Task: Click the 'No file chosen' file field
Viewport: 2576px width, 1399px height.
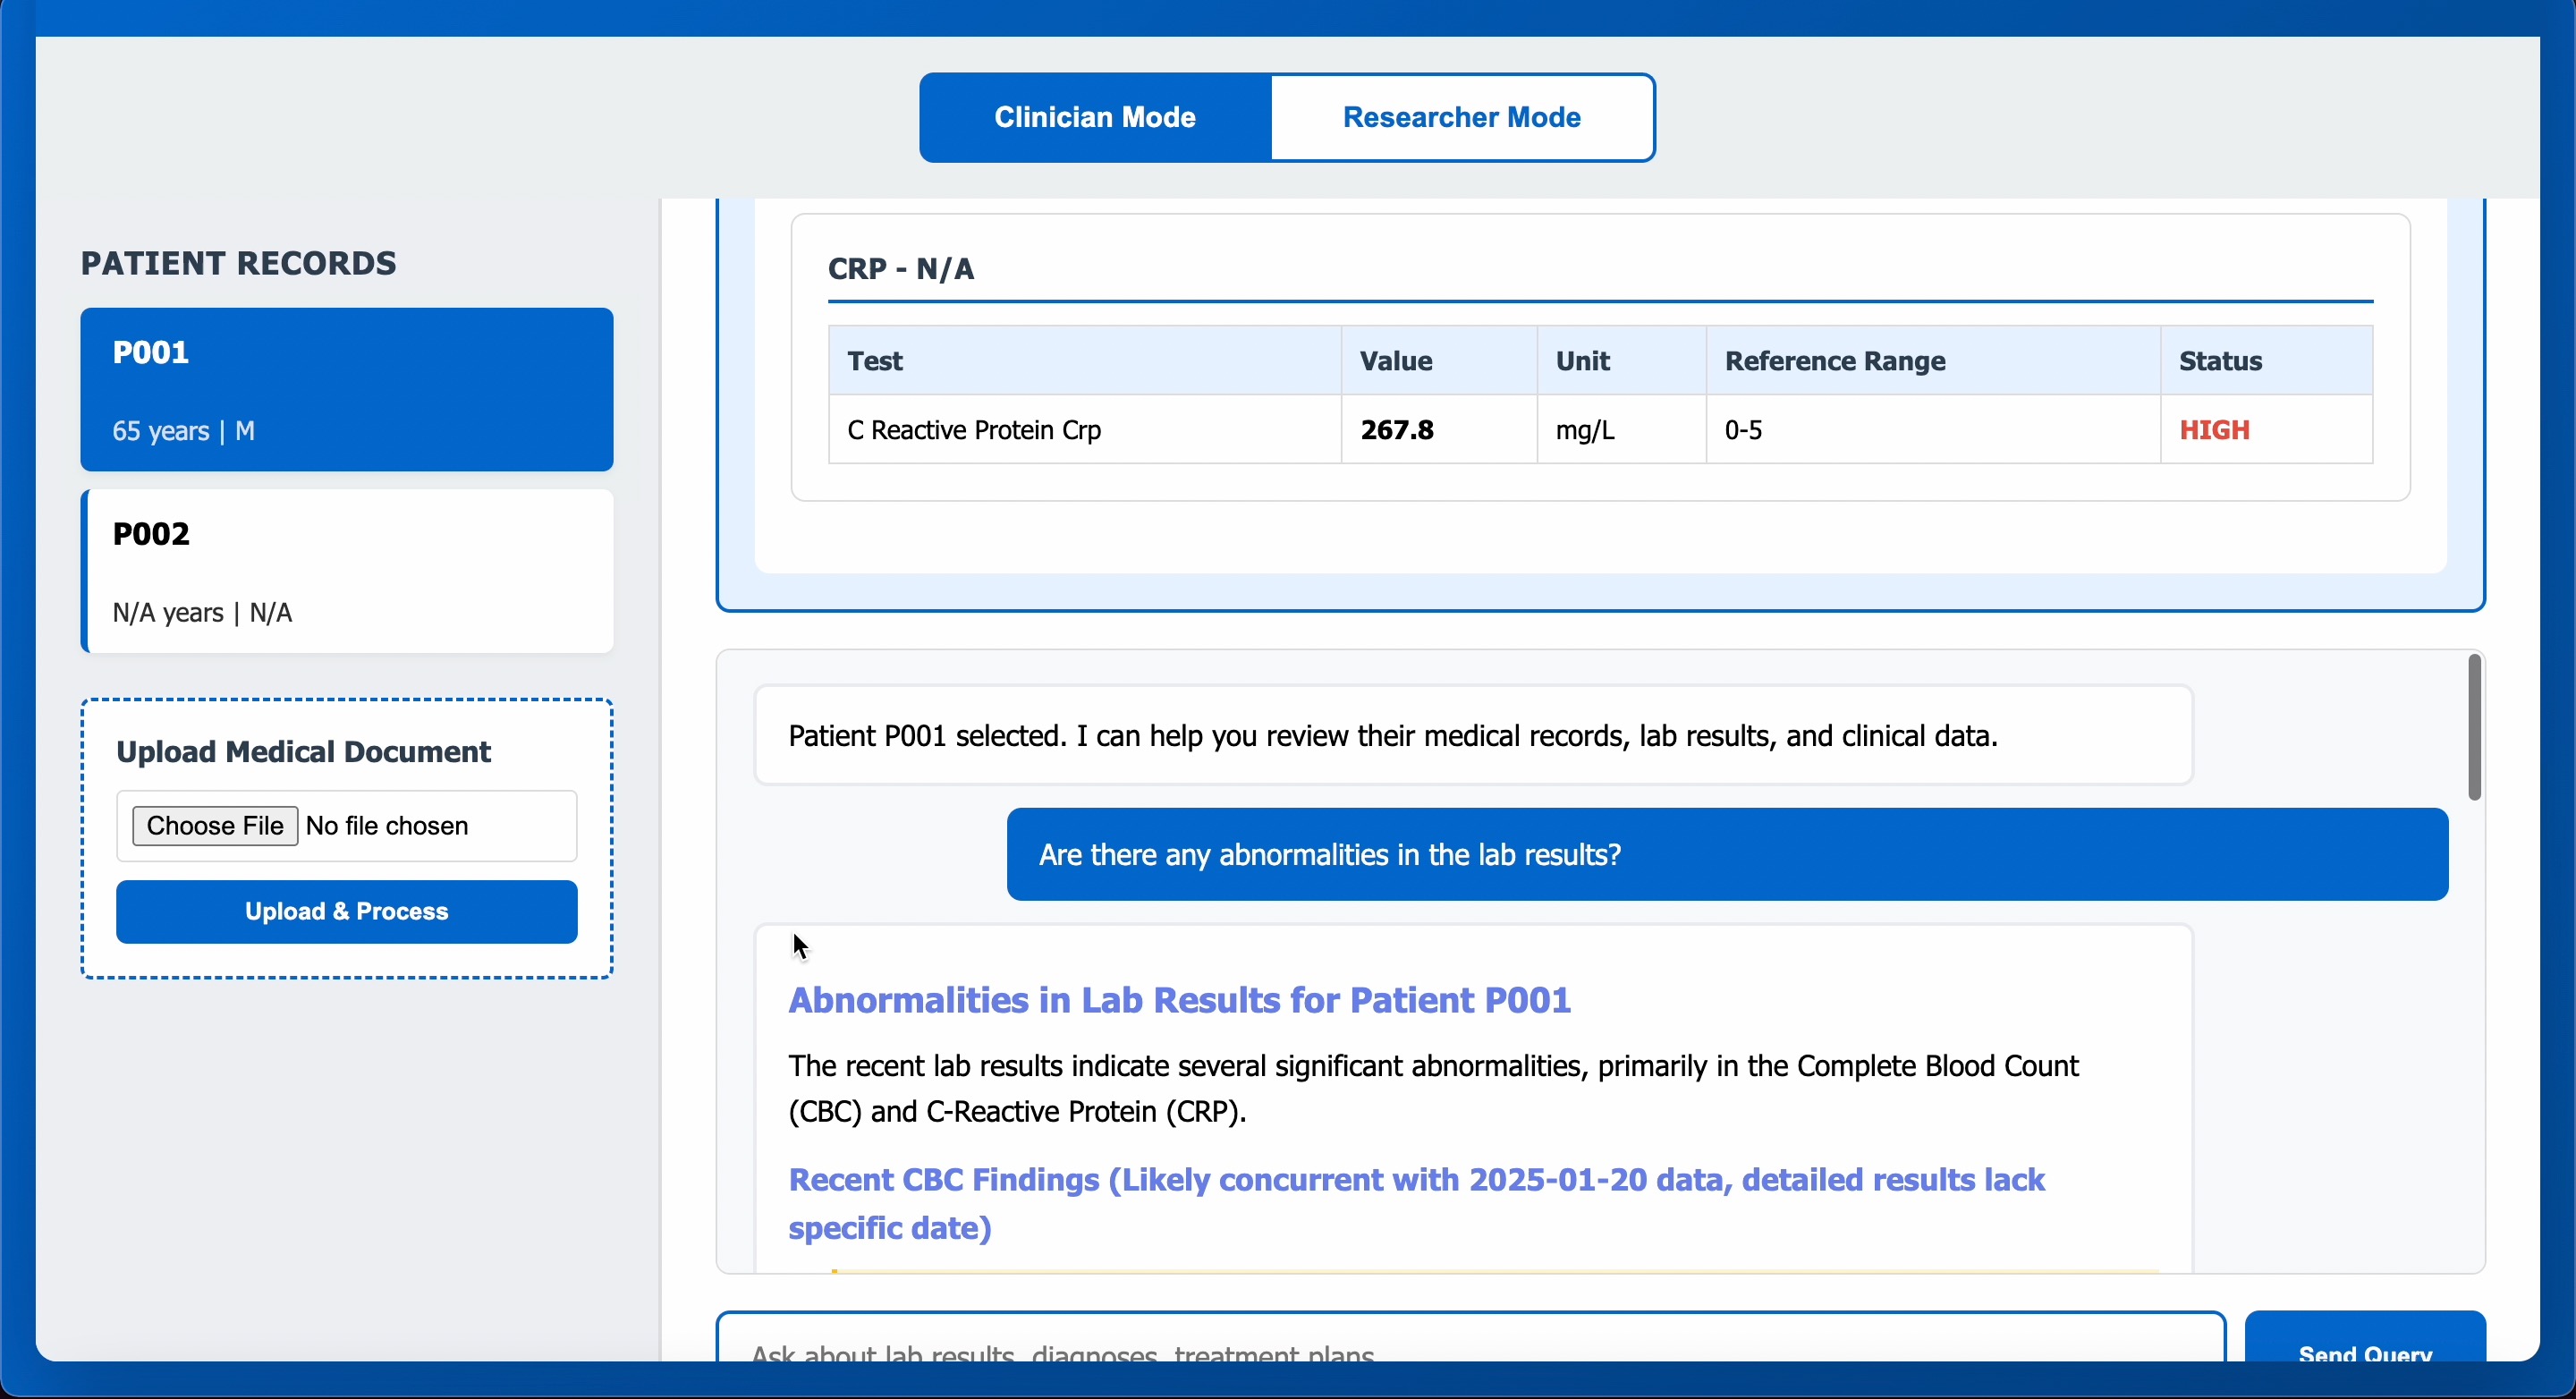Action: 387,825
